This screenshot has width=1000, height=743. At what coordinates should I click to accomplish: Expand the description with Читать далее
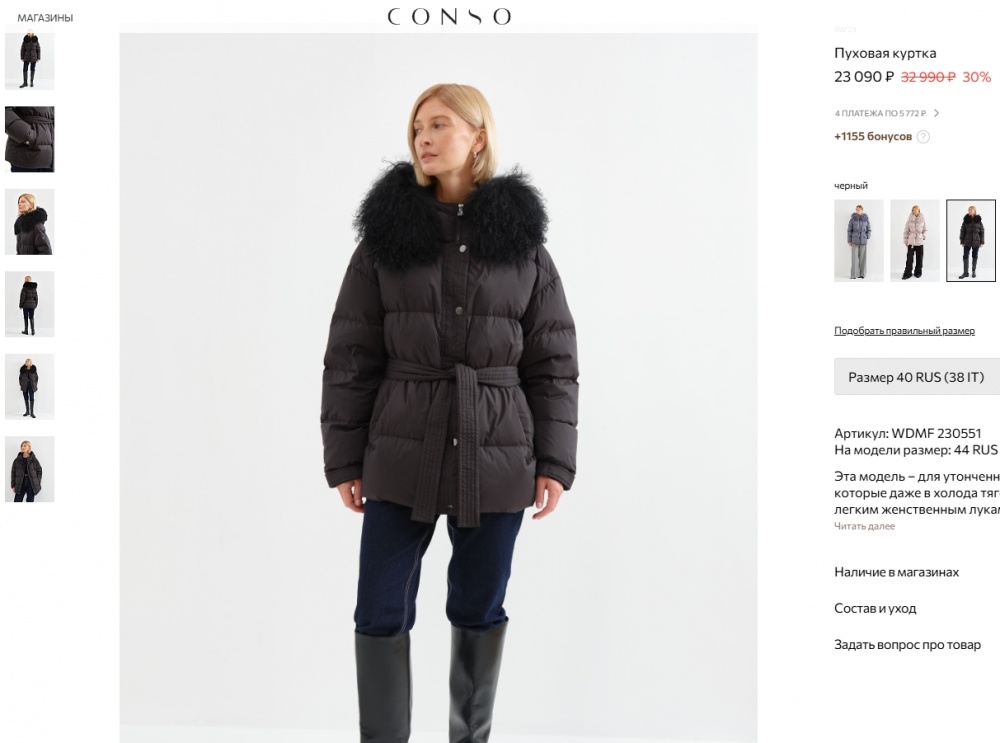[864, 526]
